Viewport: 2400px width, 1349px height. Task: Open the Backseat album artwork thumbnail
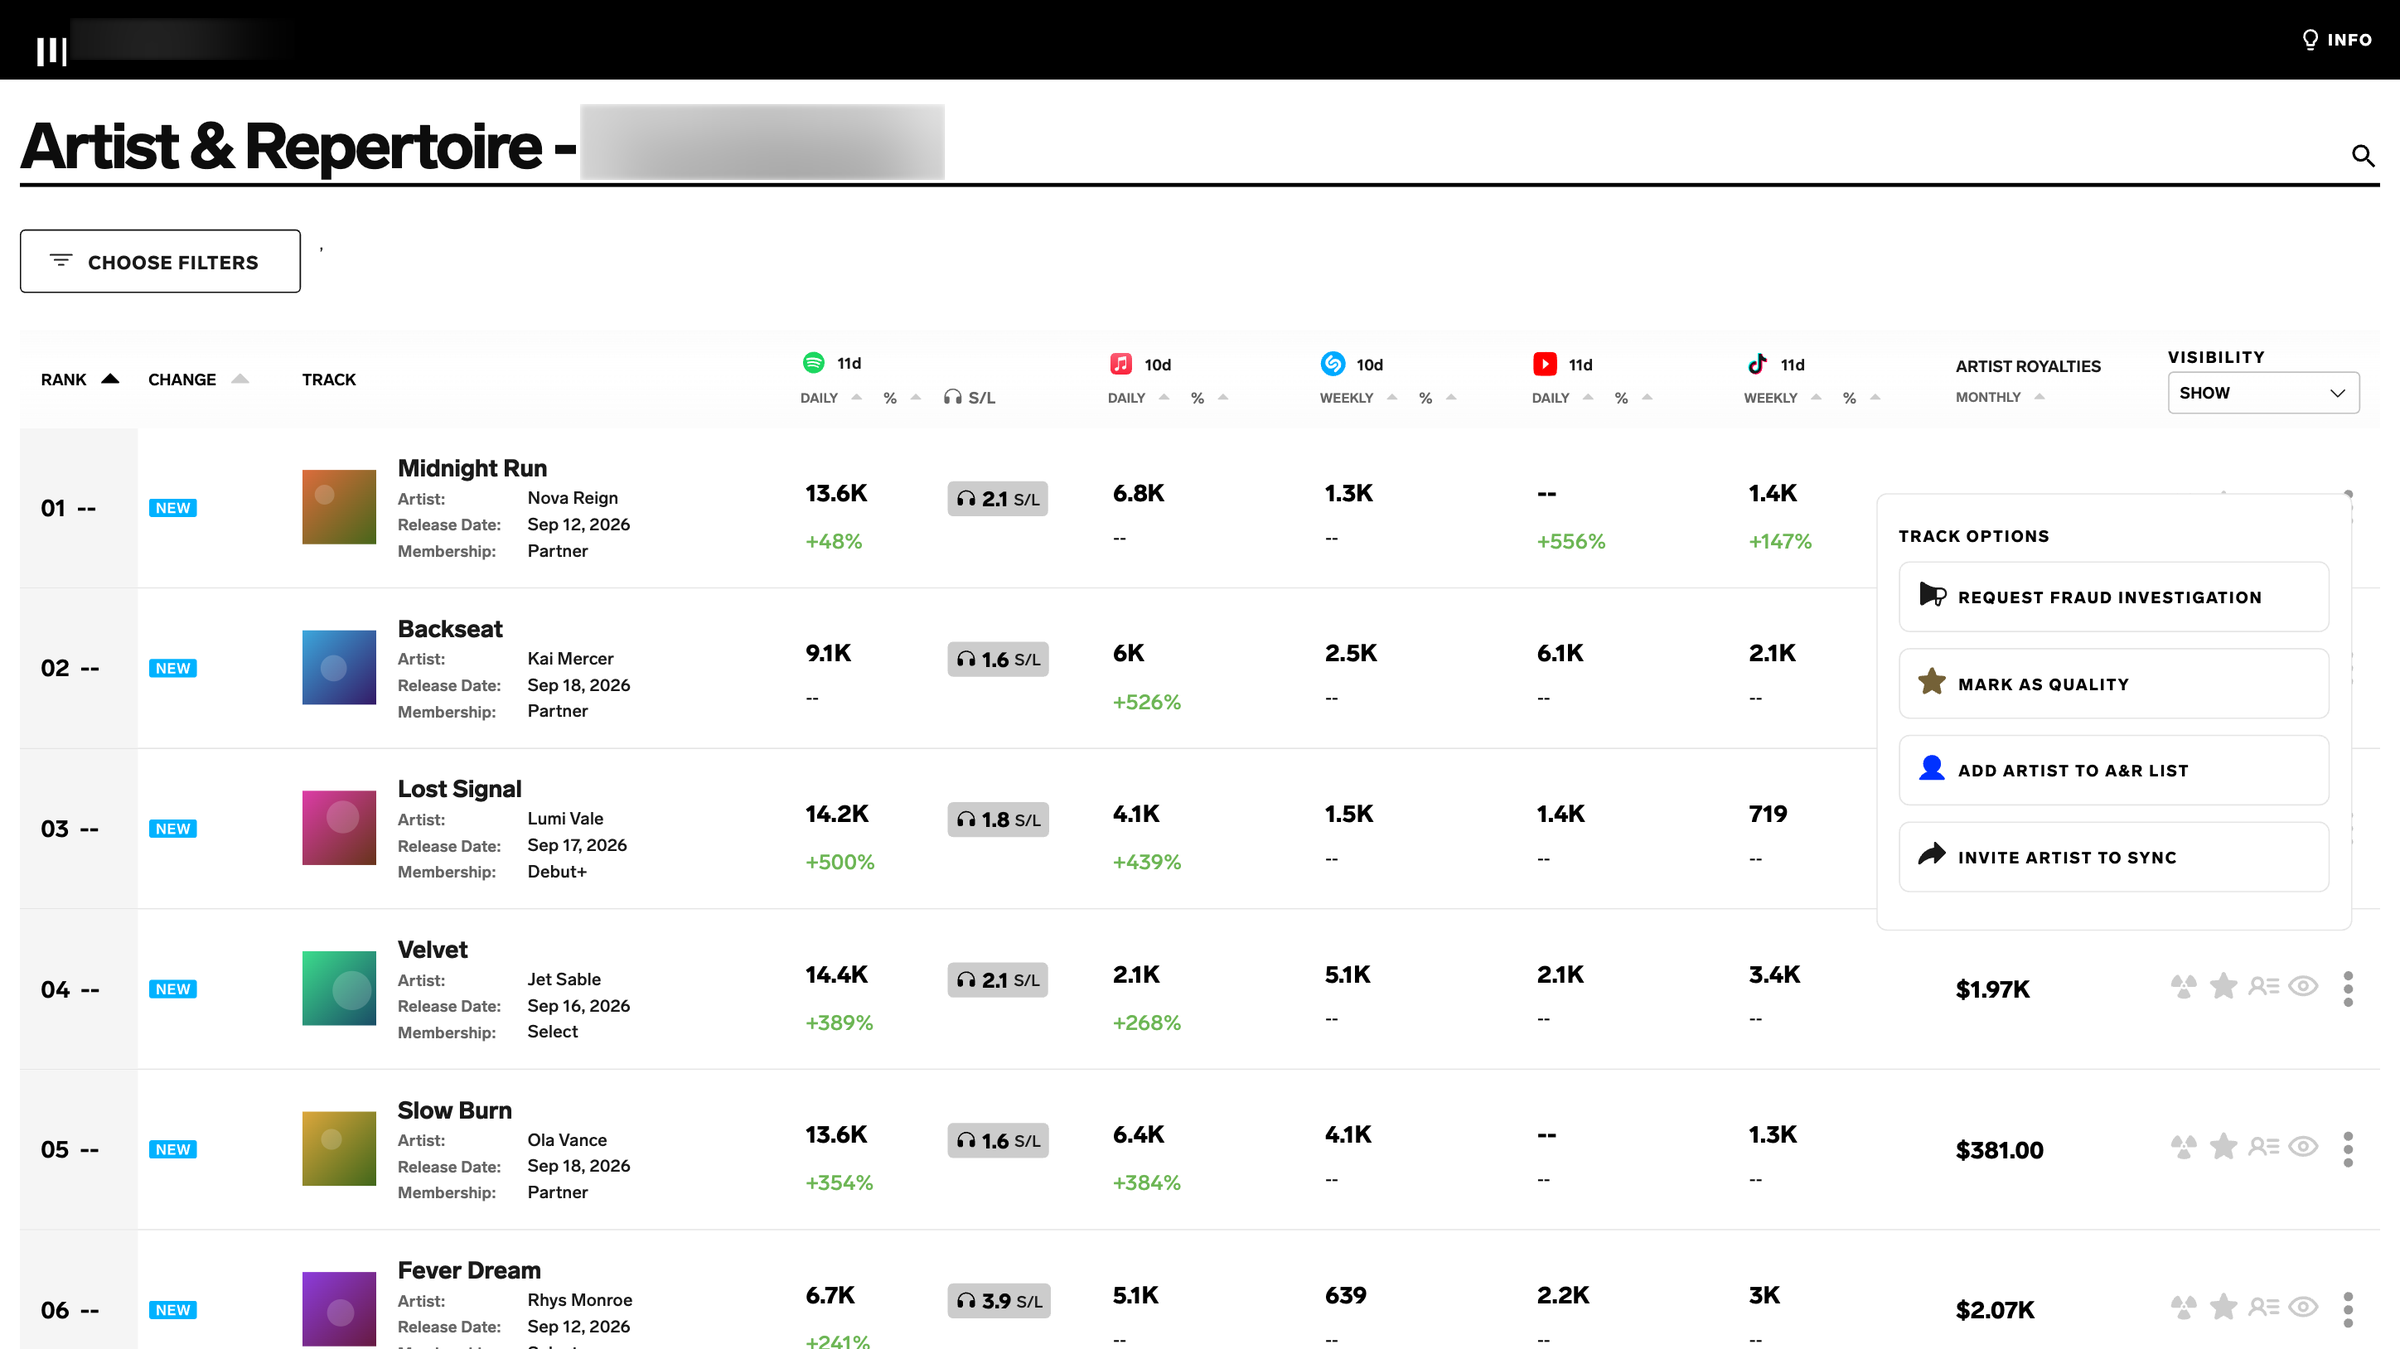(x=339, y=667)
